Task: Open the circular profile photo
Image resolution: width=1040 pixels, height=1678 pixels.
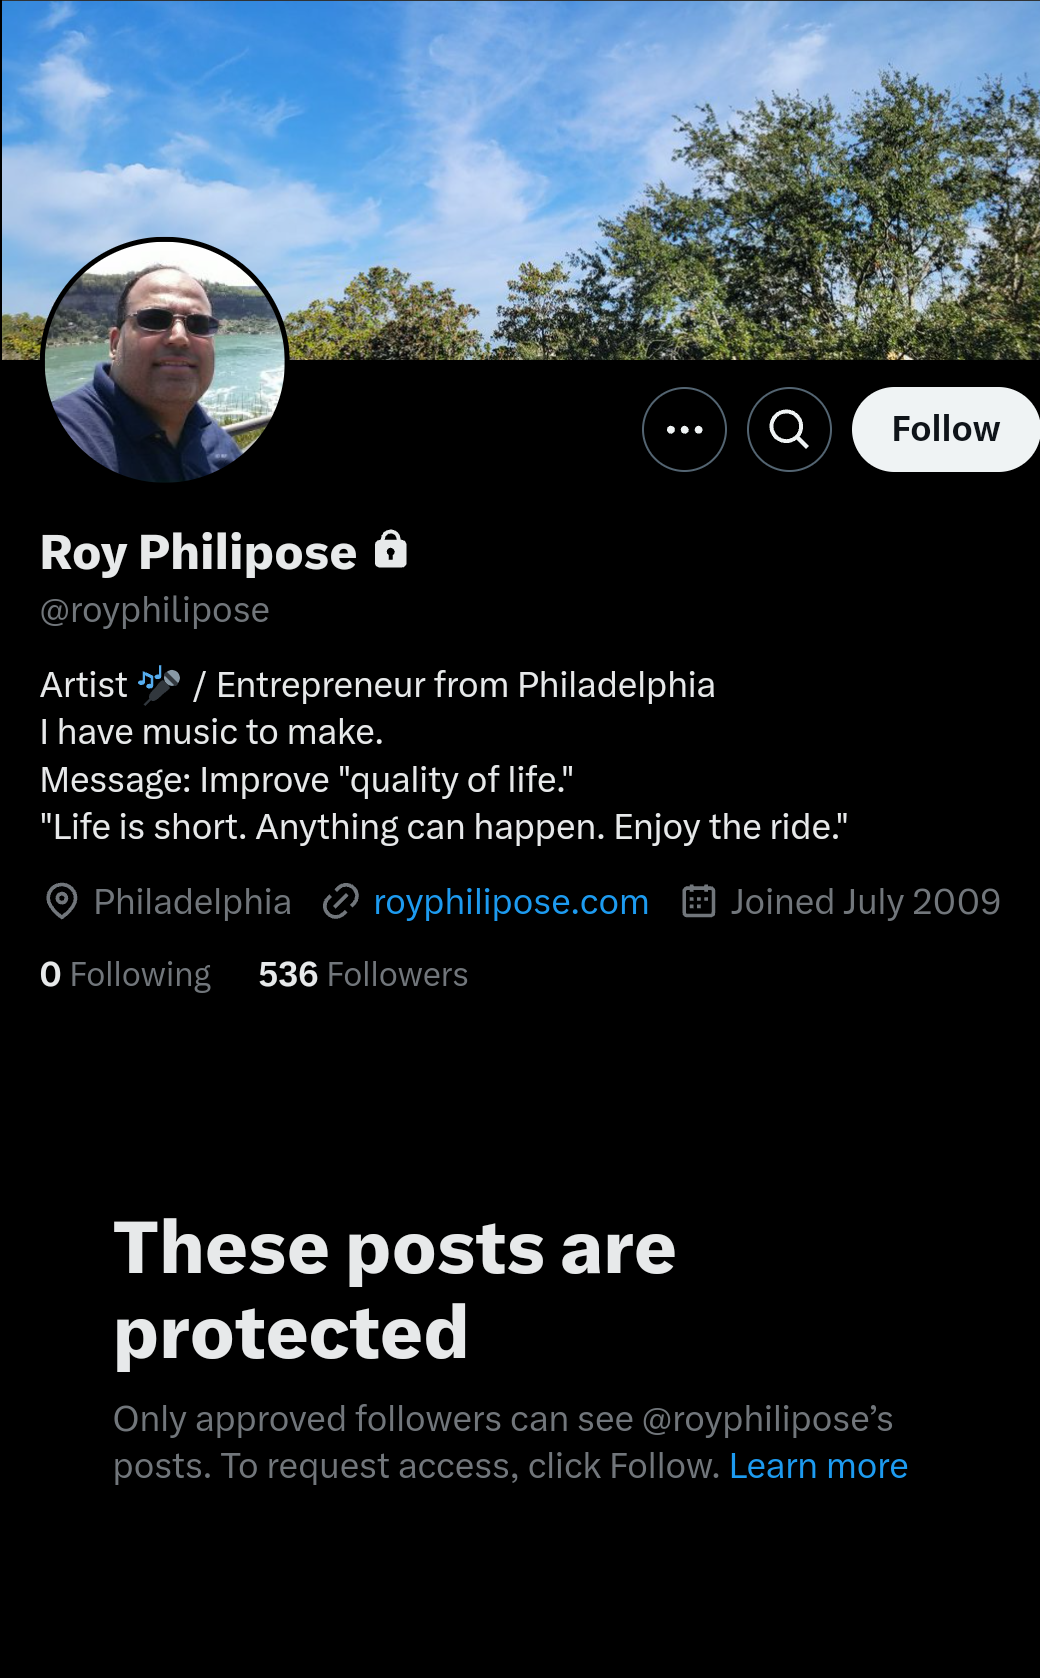Action: point(165,361)
